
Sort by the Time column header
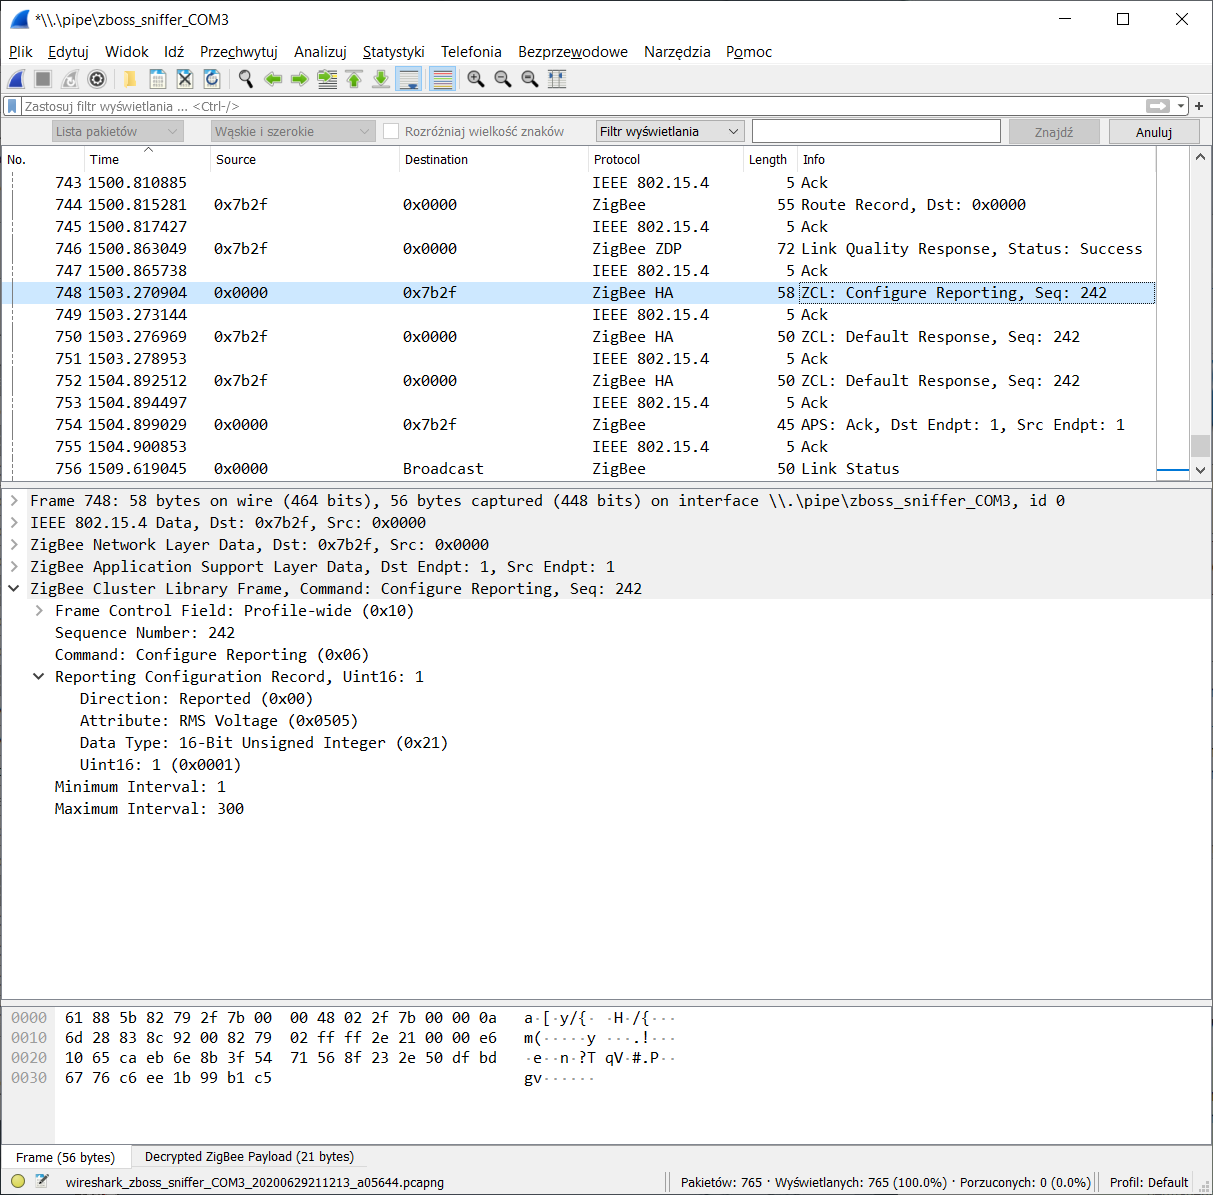tap(148, 160)
